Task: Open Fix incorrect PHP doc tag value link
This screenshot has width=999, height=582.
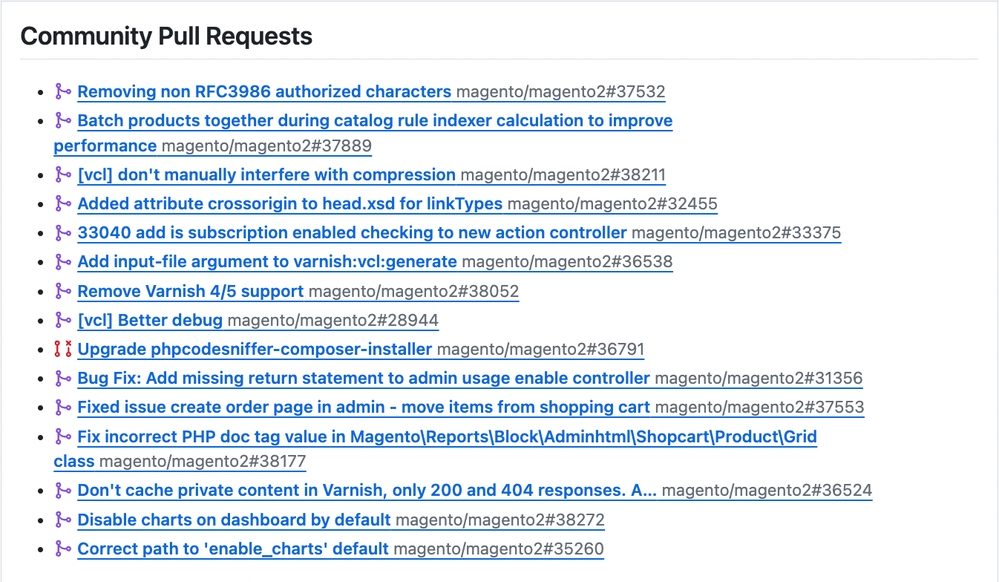Action: point(446,437)
